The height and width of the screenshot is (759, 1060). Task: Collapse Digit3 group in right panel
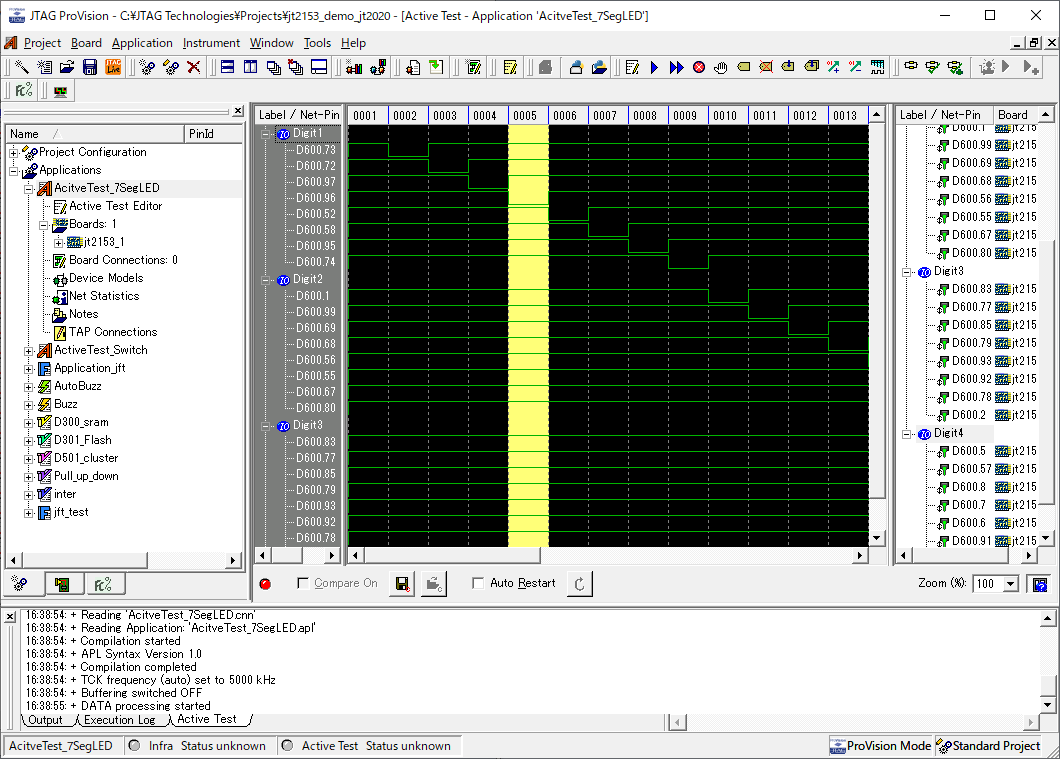point(907,272)
